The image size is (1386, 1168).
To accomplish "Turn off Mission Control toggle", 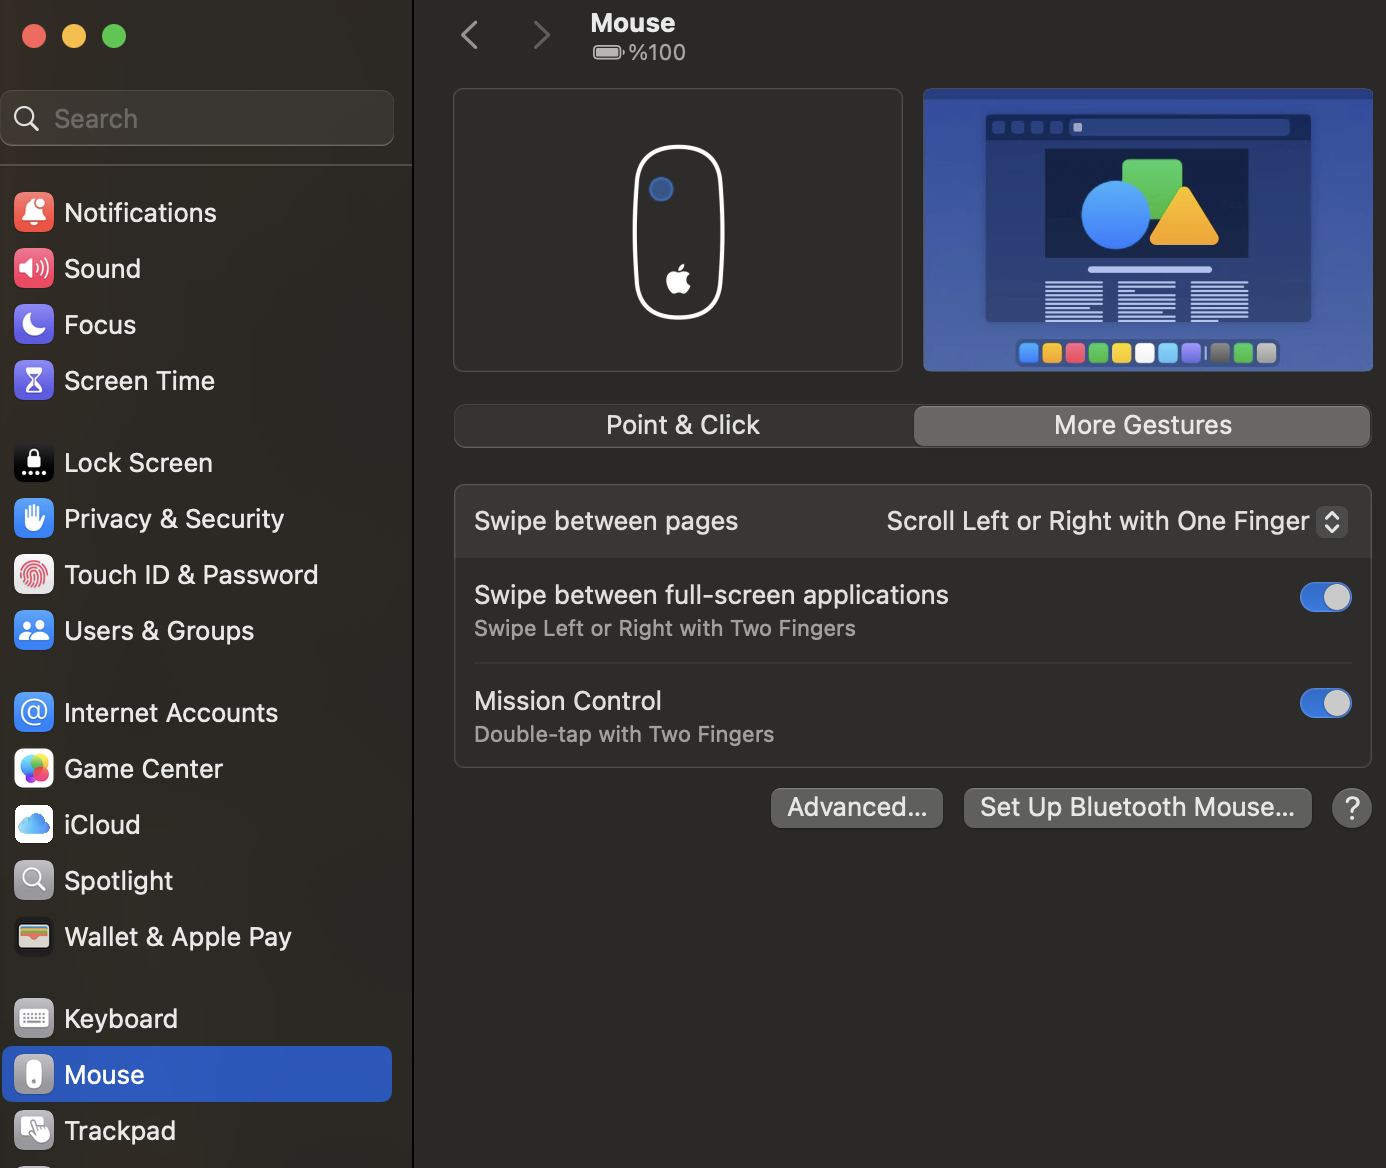I will (x=1325, y=703).
